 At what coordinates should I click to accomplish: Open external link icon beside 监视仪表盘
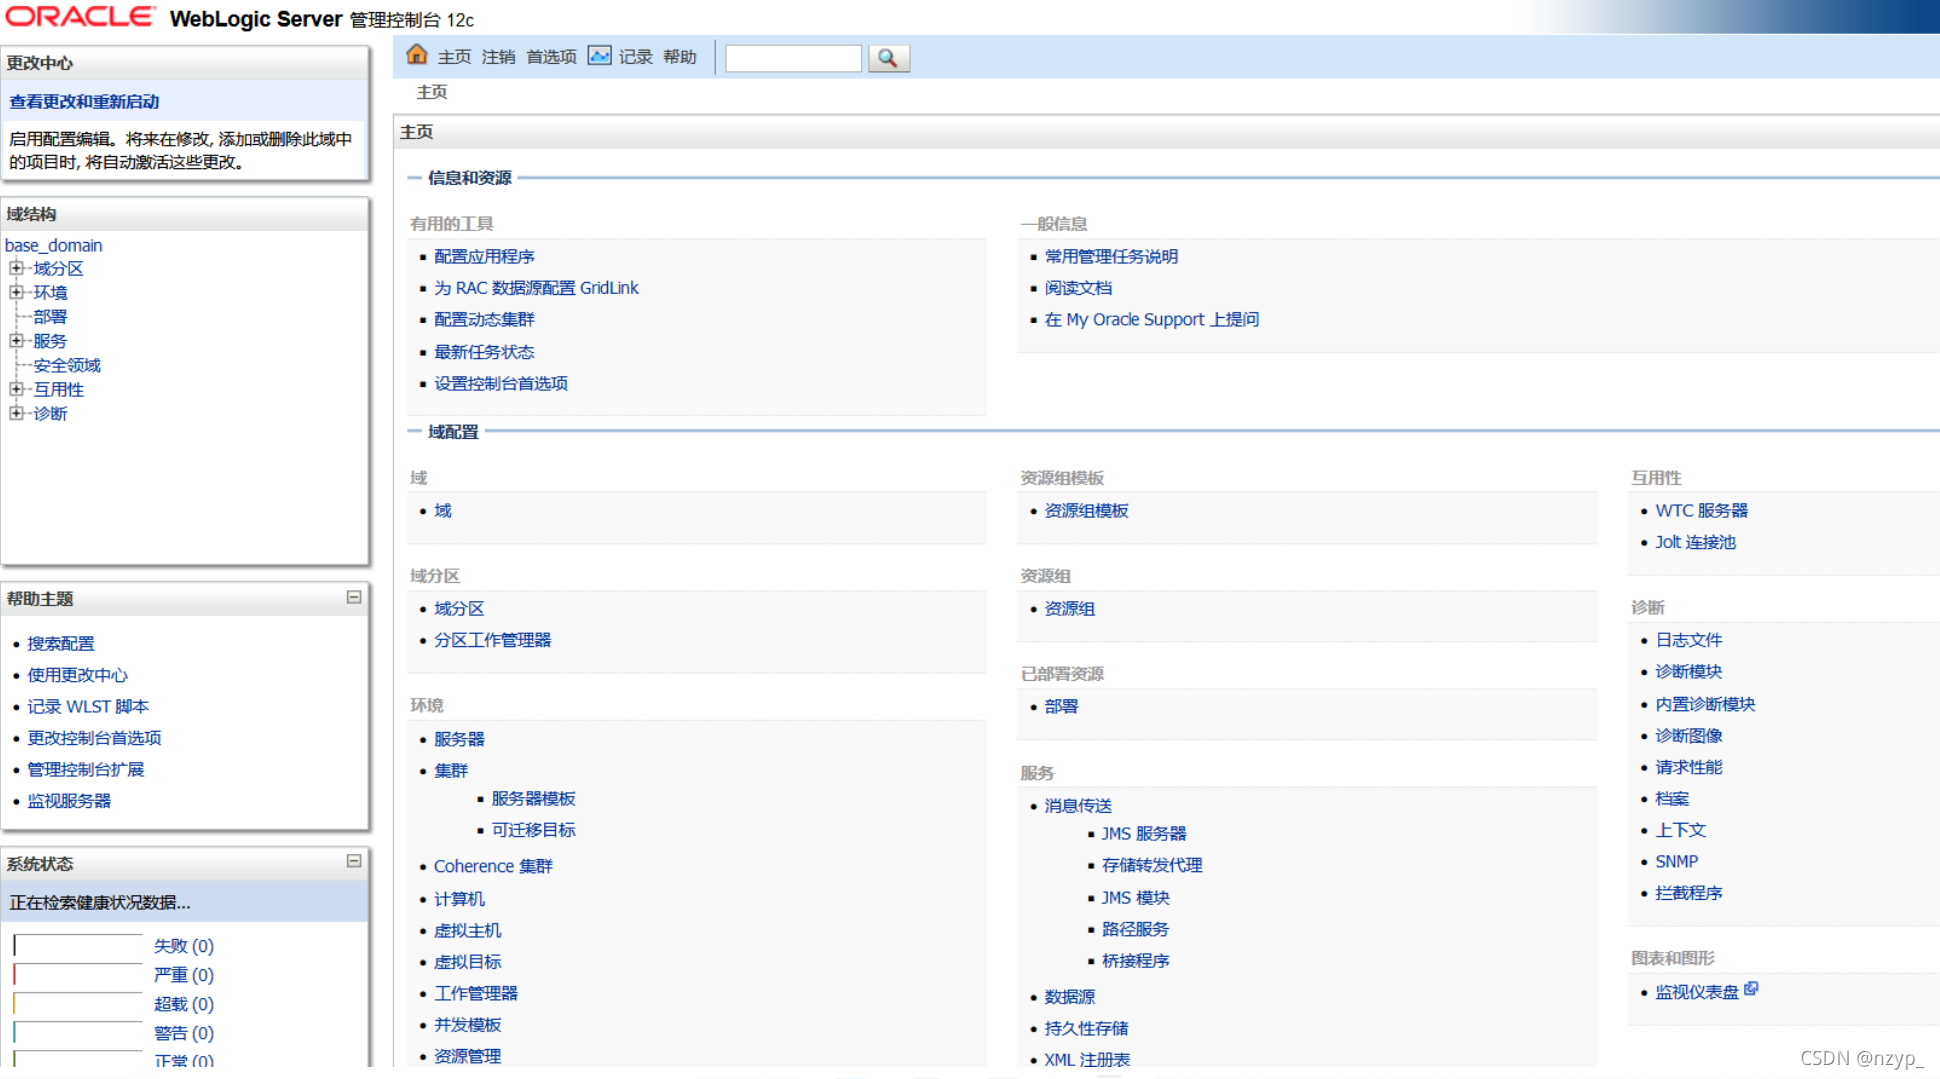1751,989
